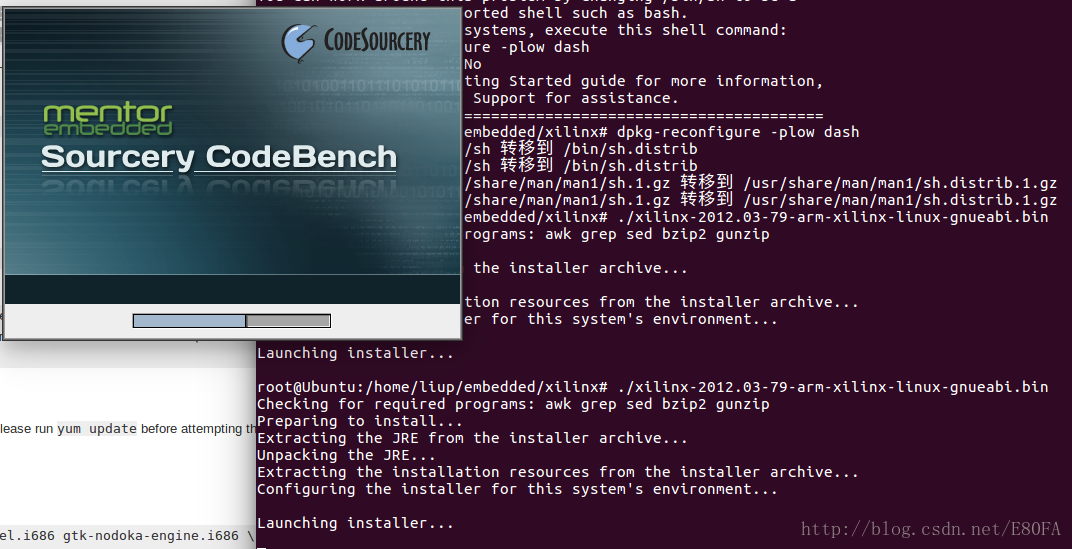Screen dimensions: 1072x549
Task: Click the Mentor Embedded logo
Action: click(108, 119)
